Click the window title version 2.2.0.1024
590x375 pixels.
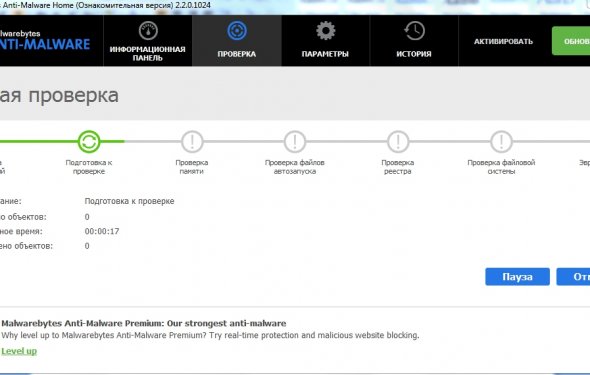(x=193, y=5)
